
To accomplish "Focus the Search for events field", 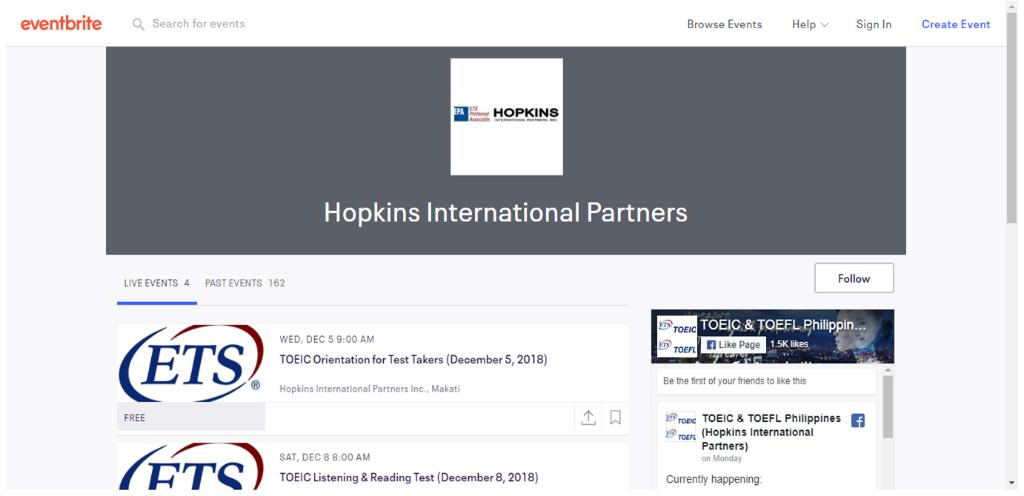I will (x=198, y=23).
